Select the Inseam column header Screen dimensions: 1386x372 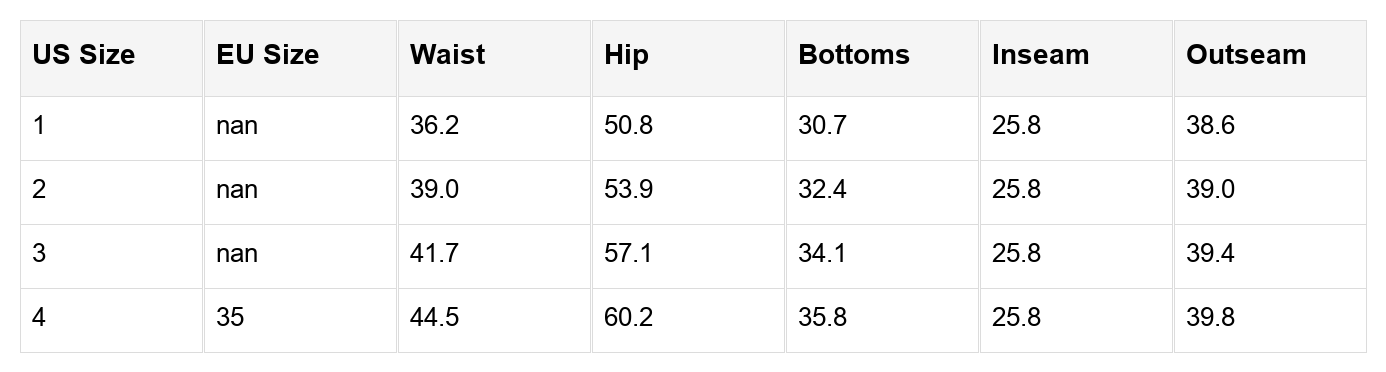coord(1076,58)
